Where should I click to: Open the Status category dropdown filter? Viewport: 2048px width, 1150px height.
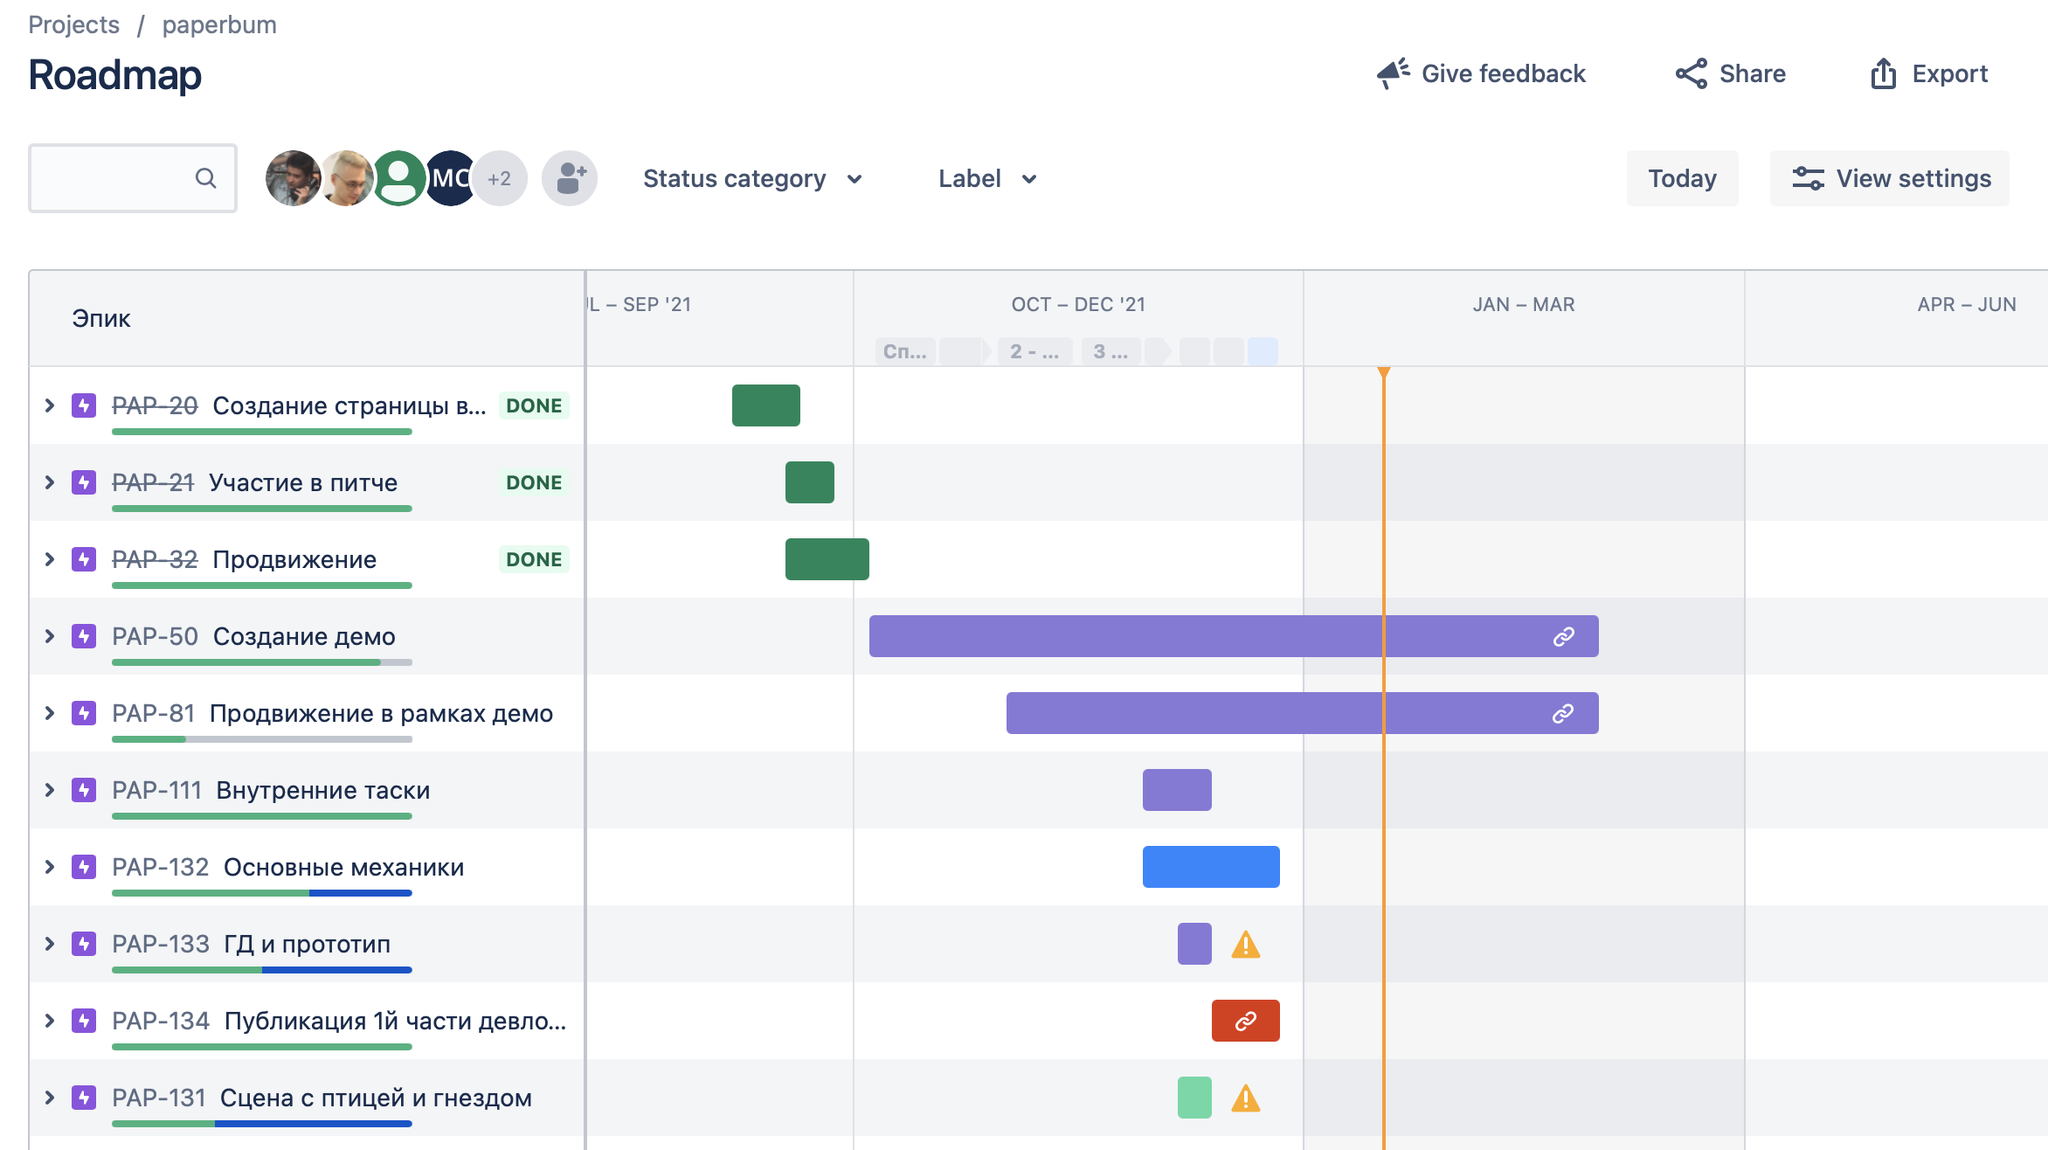pos(751,179)
